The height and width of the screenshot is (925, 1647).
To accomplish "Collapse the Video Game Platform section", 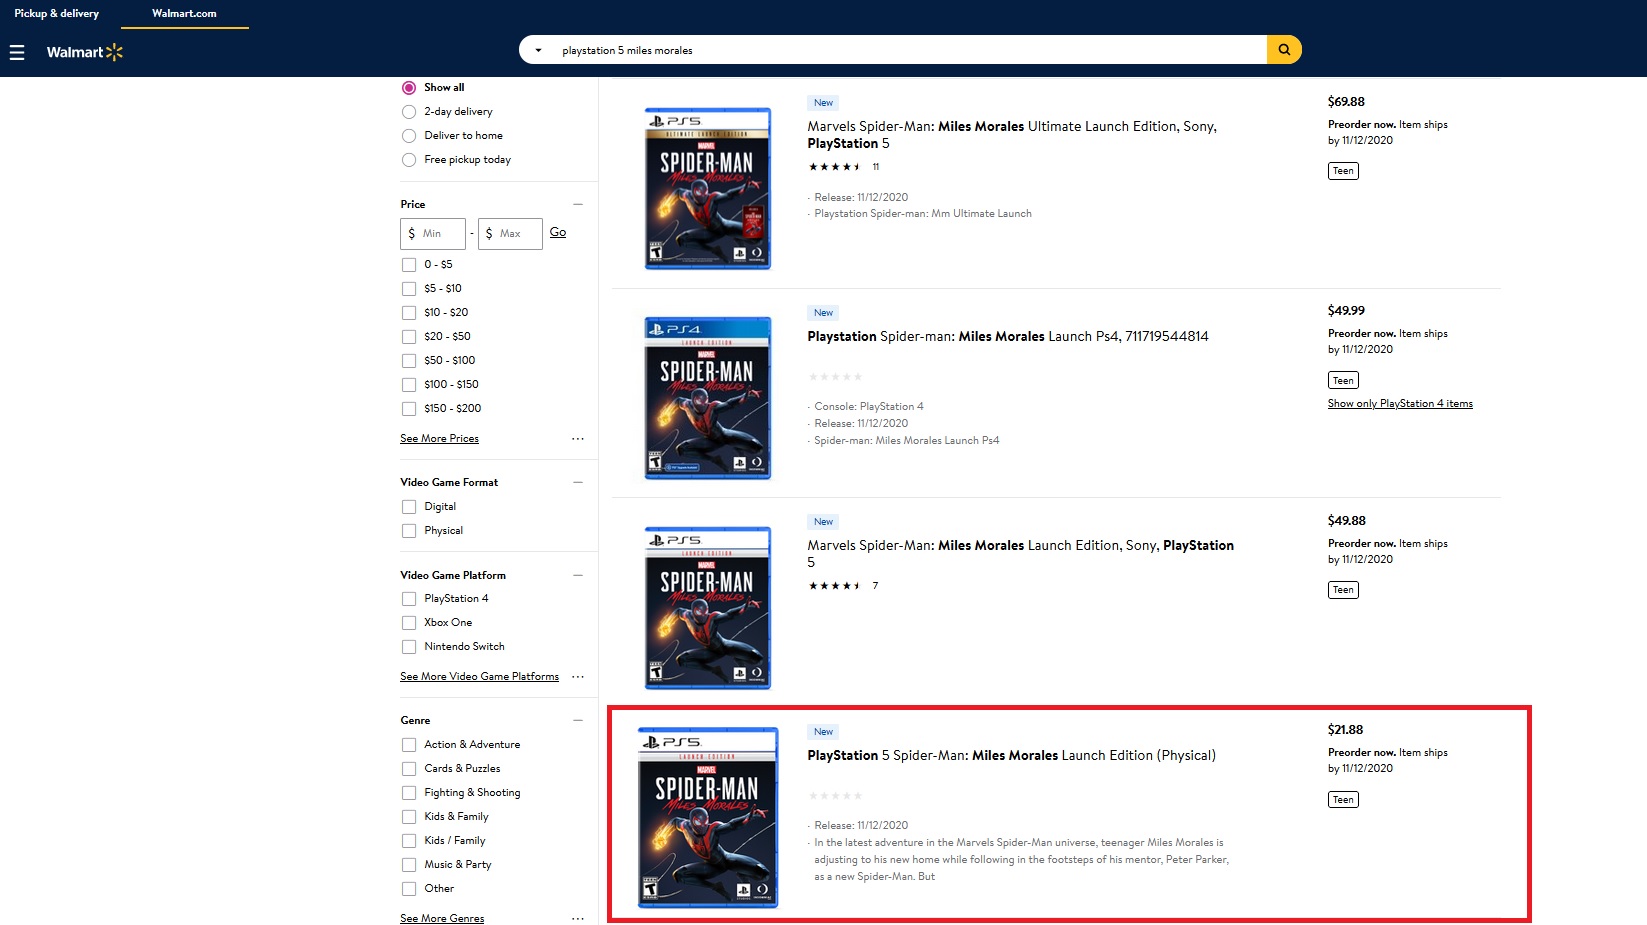I will pyautogui.click(x=578, y=575).
